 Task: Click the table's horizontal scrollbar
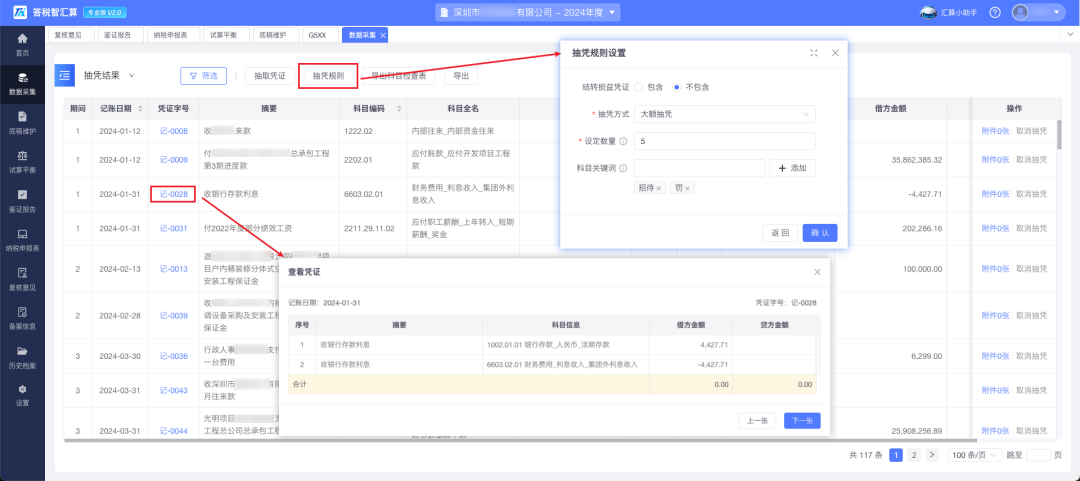coord(520,440)
